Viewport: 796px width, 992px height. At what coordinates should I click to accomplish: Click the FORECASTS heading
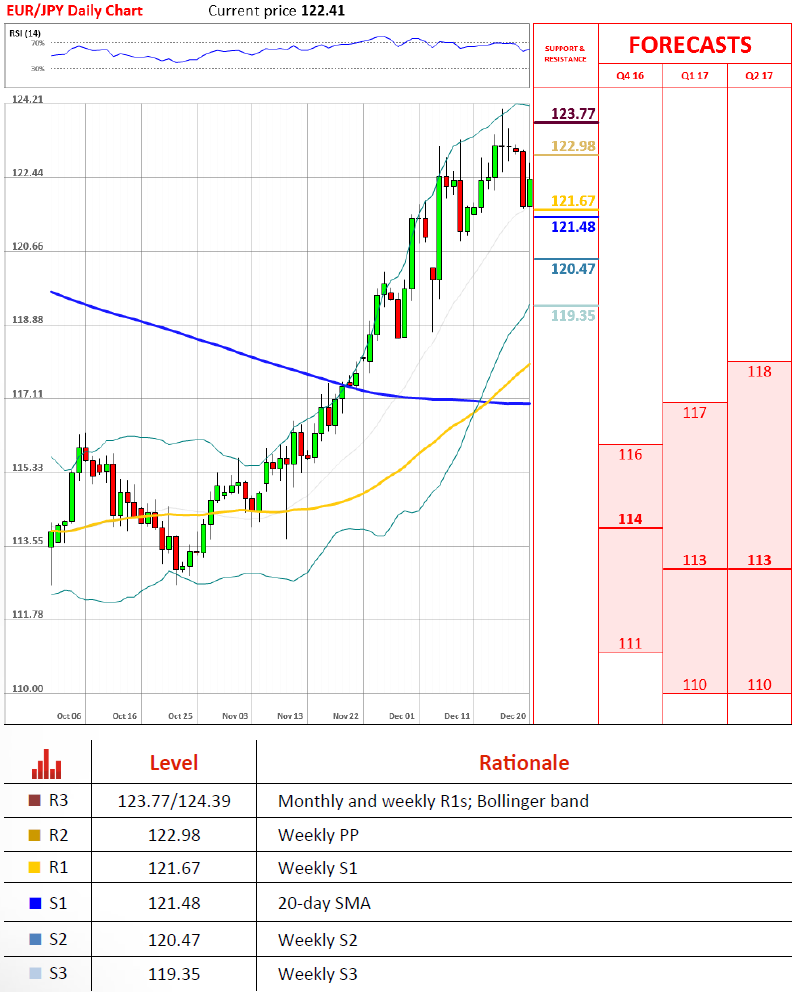pos(690,45)
